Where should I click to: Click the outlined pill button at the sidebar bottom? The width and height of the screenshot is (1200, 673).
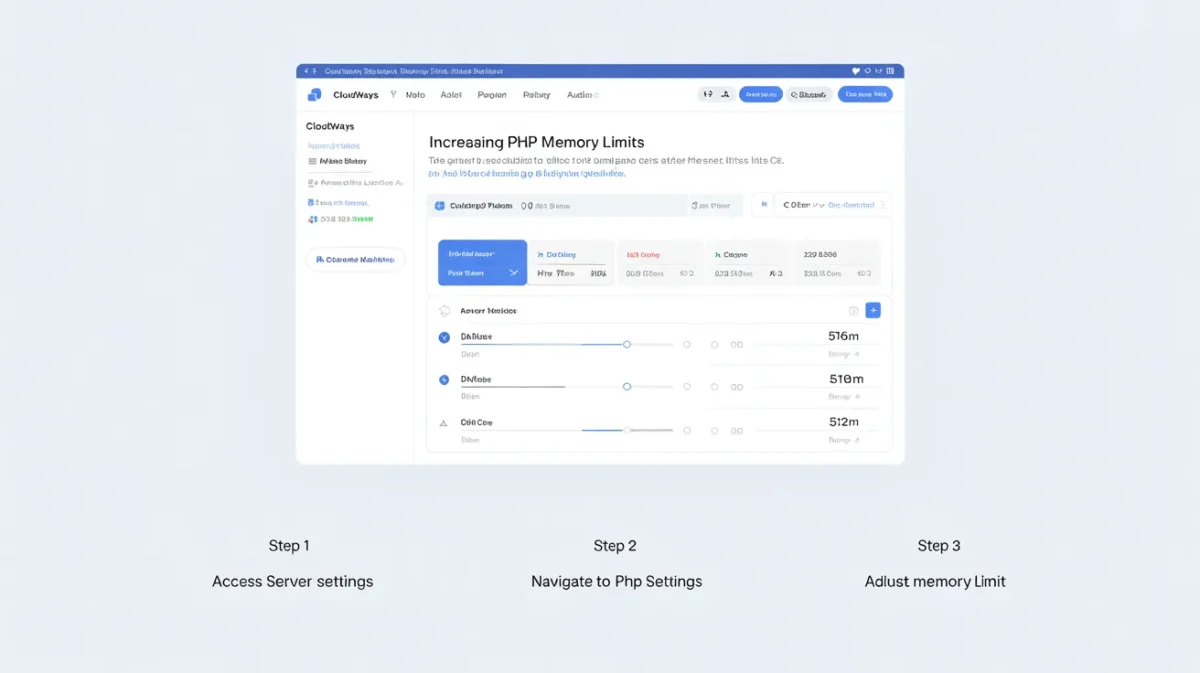coord(355,259)
